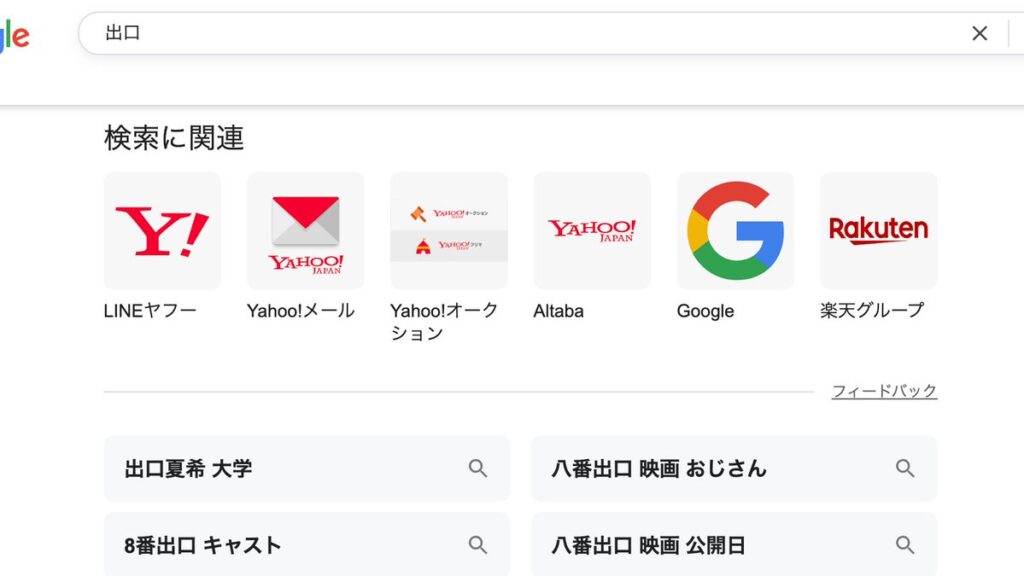The width and height of the screenshot is (1024, 576).
Task: Click magnifier icon beside 八番出口 映画 おじさん
Action: [905, 468]
